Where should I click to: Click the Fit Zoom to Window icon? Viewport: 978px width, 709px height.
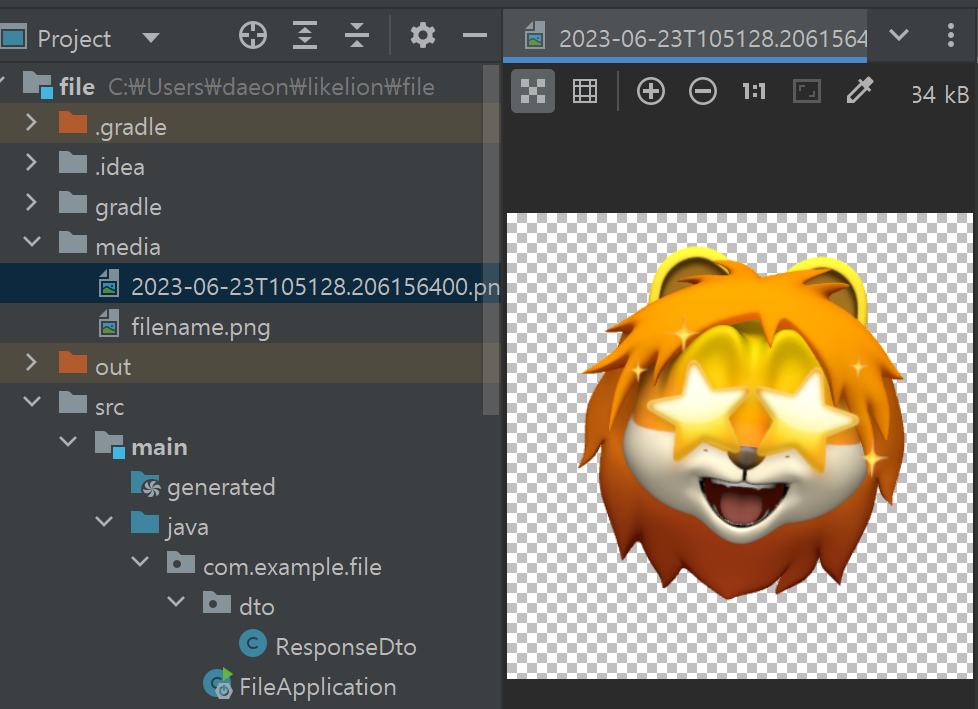coord(806,92)
